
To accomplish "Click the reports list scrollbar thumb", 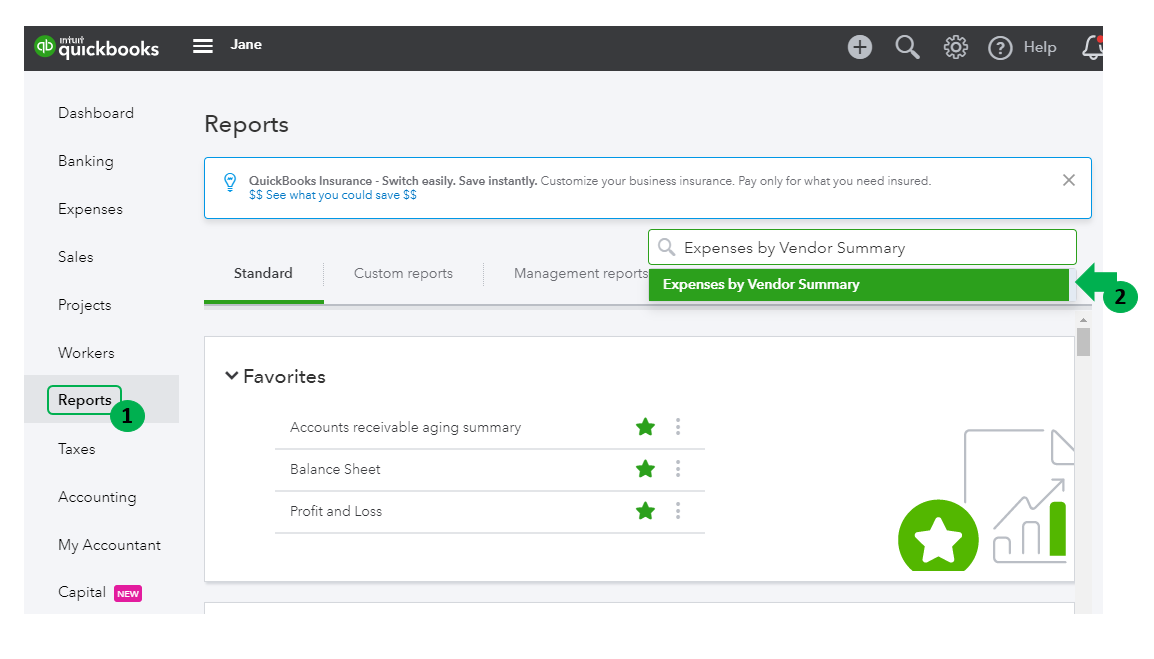I will [x=1083, y=342].
